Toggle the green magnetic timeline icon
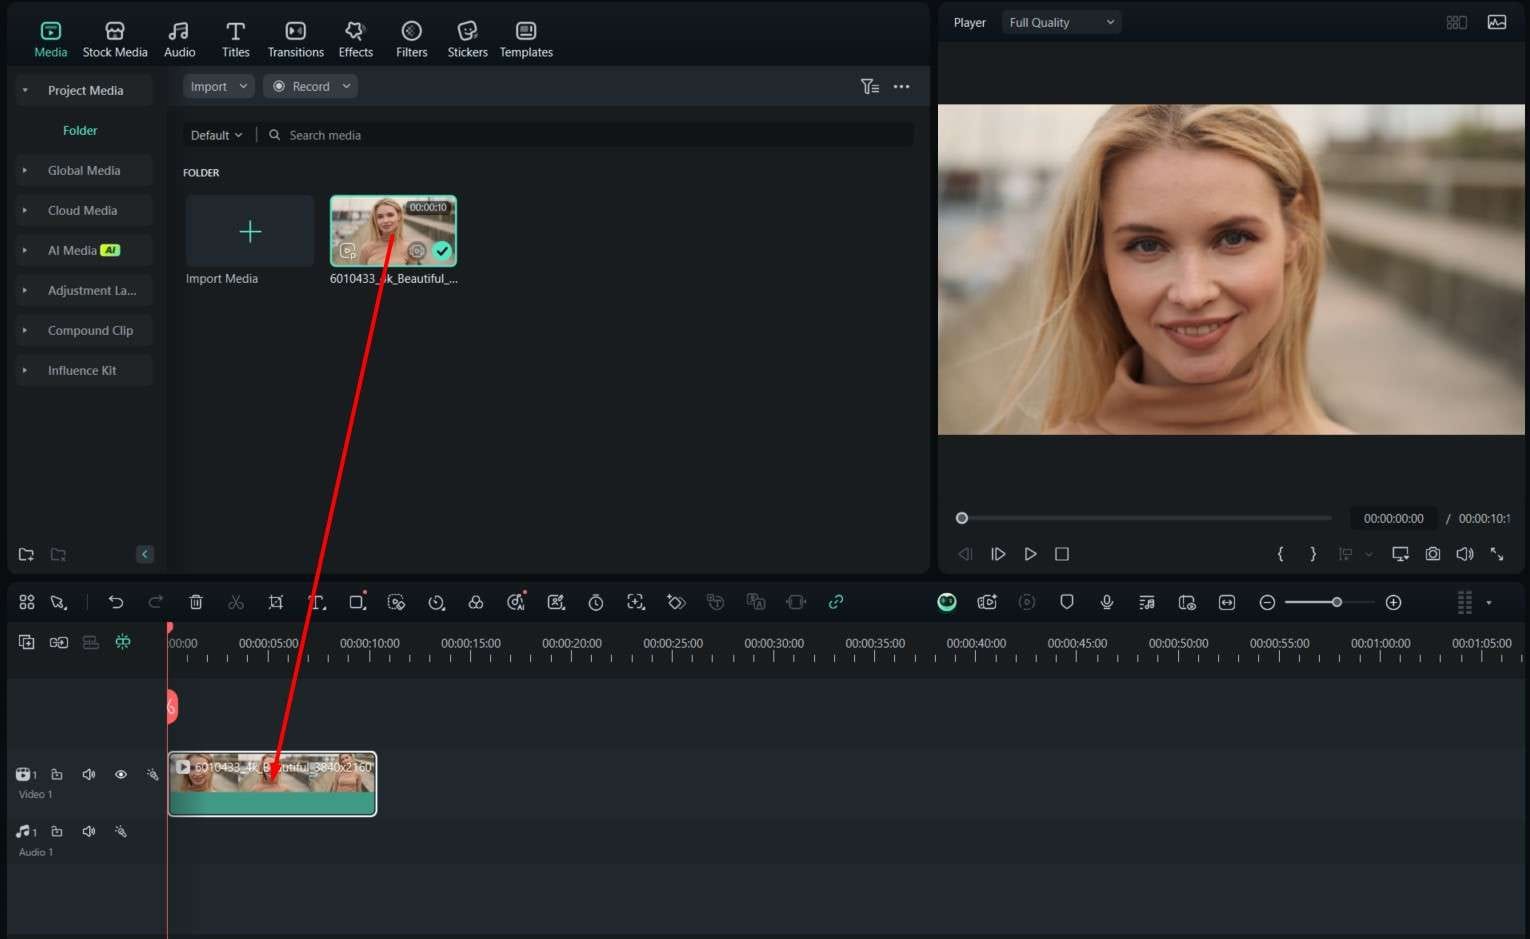This screenshot has height=939, width=1530. 123,642
